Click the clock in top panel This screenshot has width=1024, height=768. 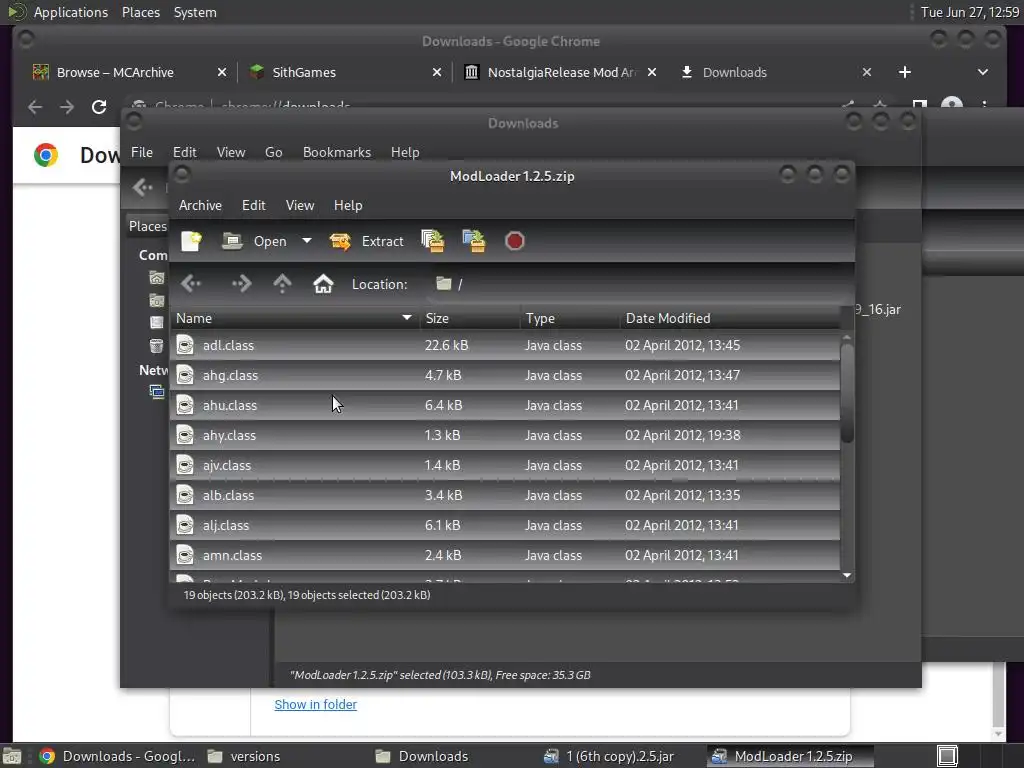pyautogui.click(x=970, y=12)
